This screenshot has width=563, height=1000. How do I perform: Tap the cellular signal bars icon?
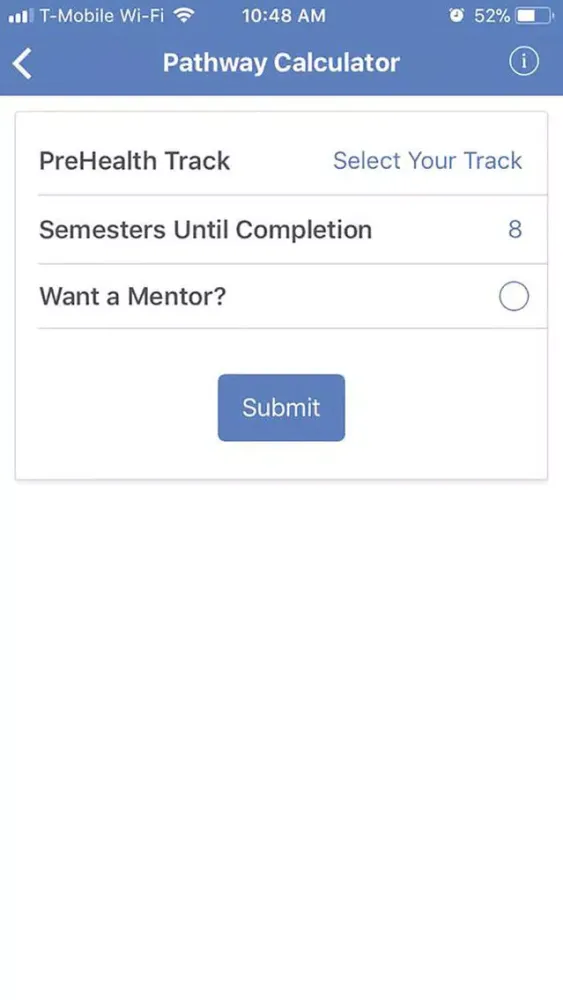[20, 16]
